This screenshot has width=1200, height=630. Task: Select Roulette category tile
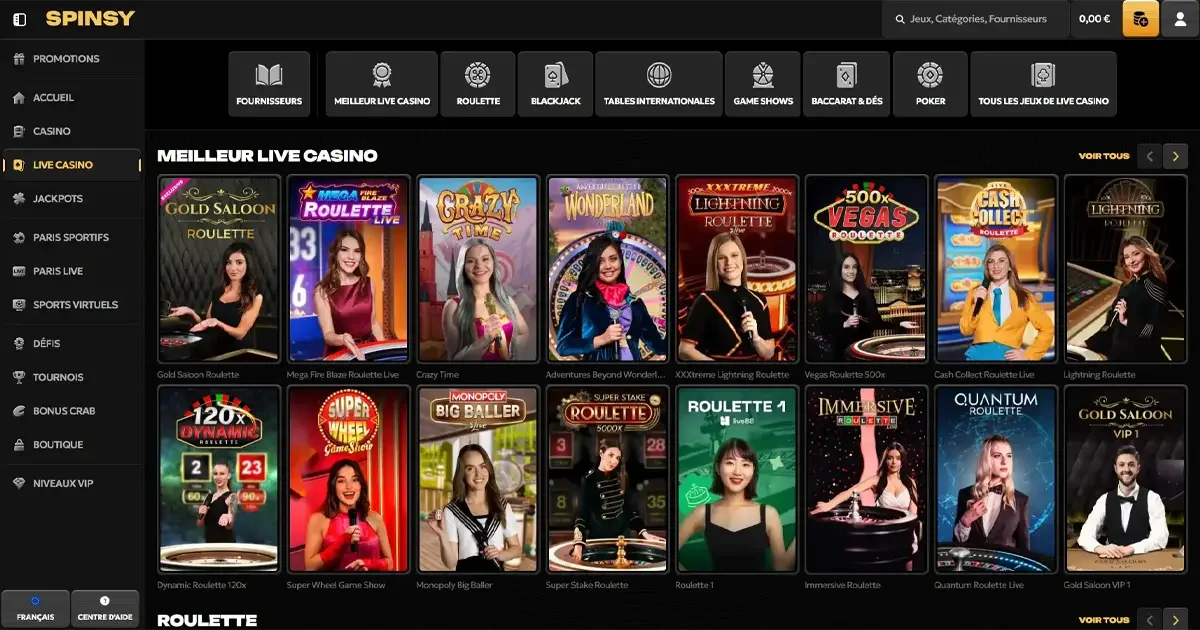point(478,85)
